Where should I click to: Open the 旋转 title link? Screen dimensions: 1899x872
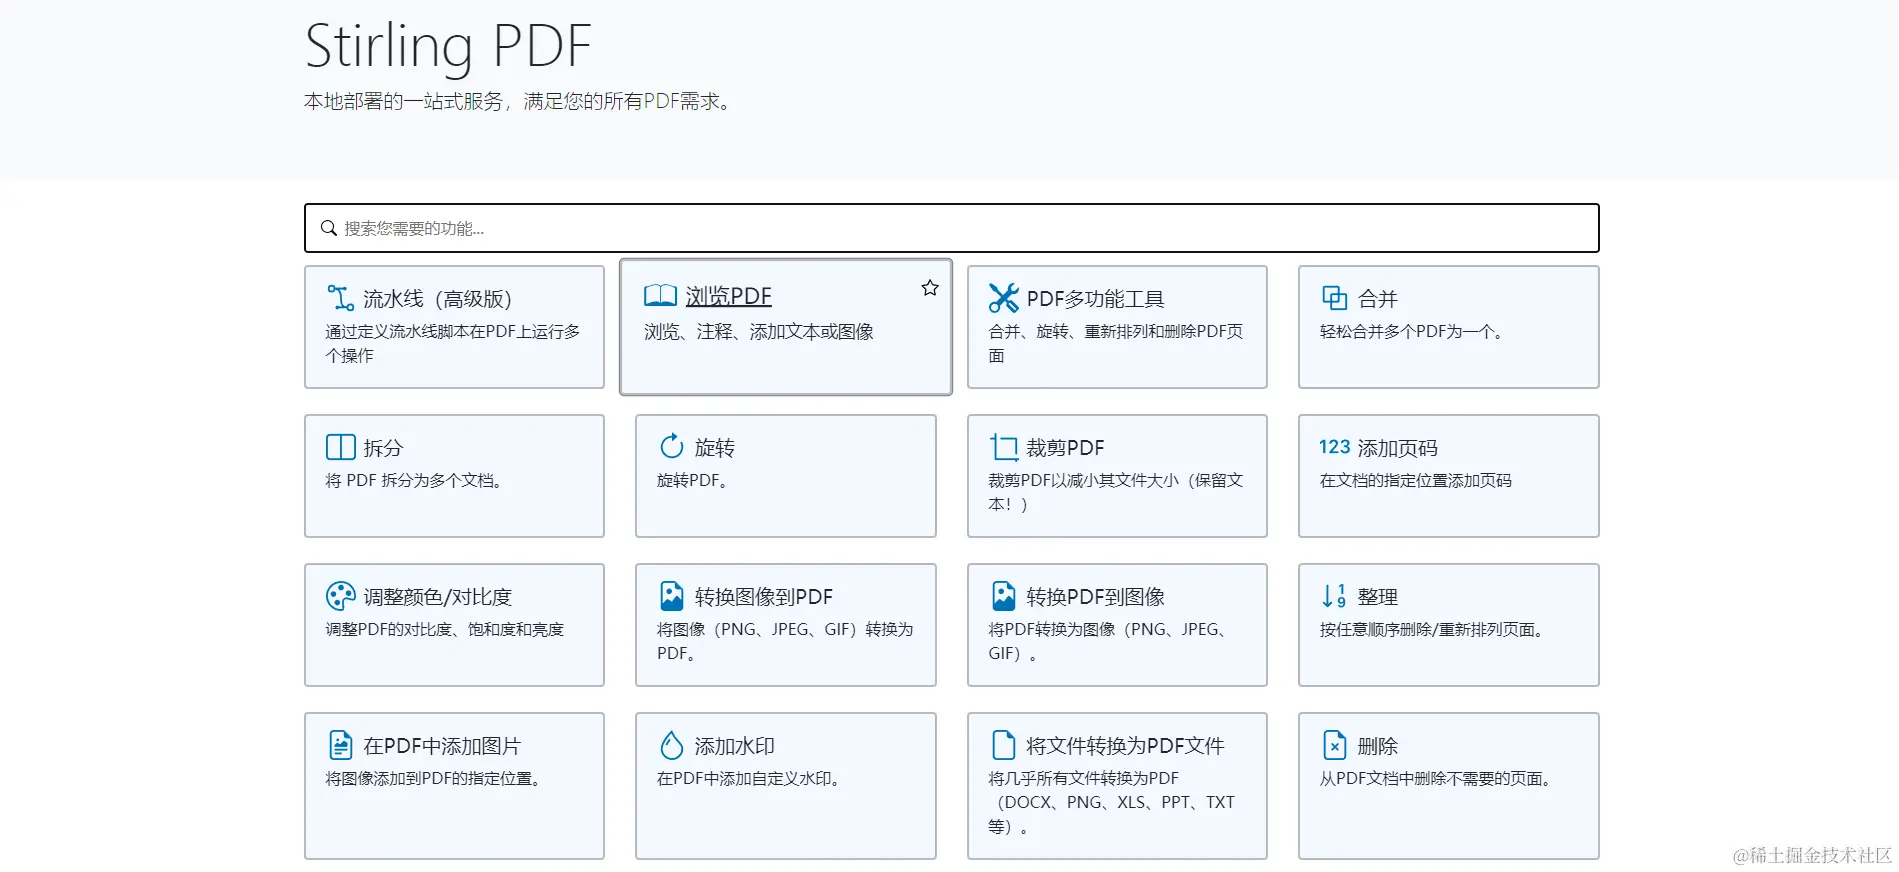tap(714, 448)
